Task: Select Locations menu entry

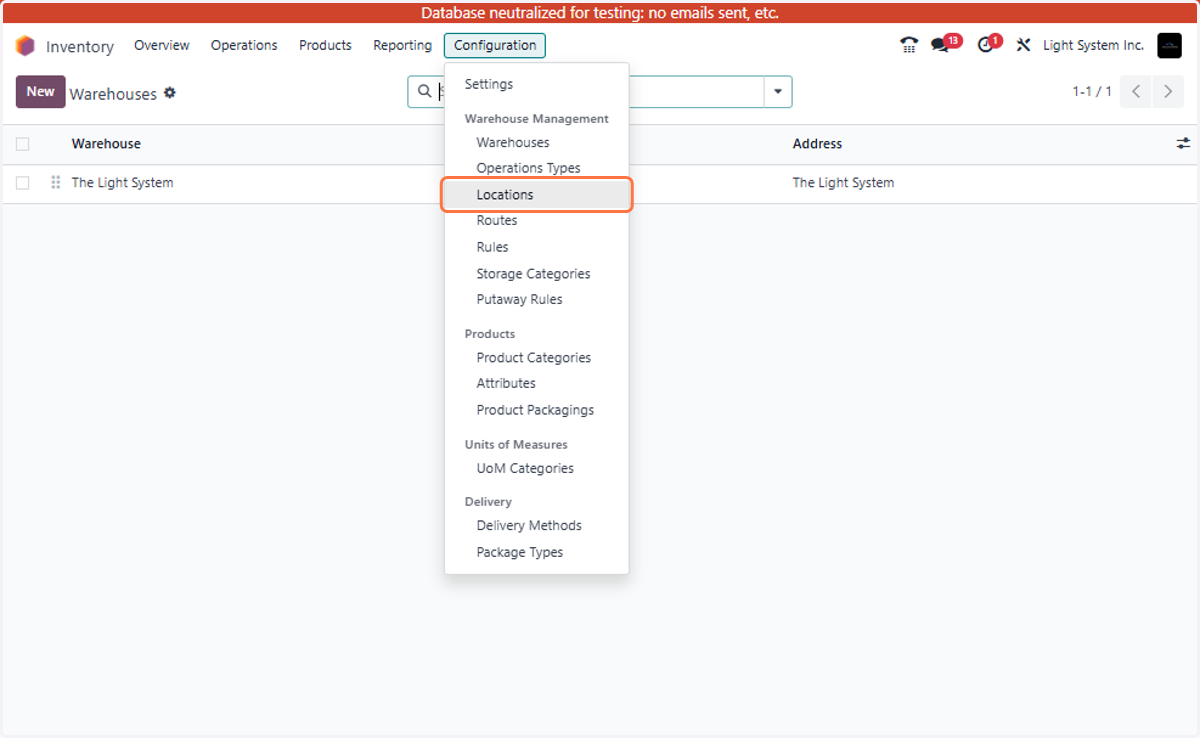Action: (537, 195)
